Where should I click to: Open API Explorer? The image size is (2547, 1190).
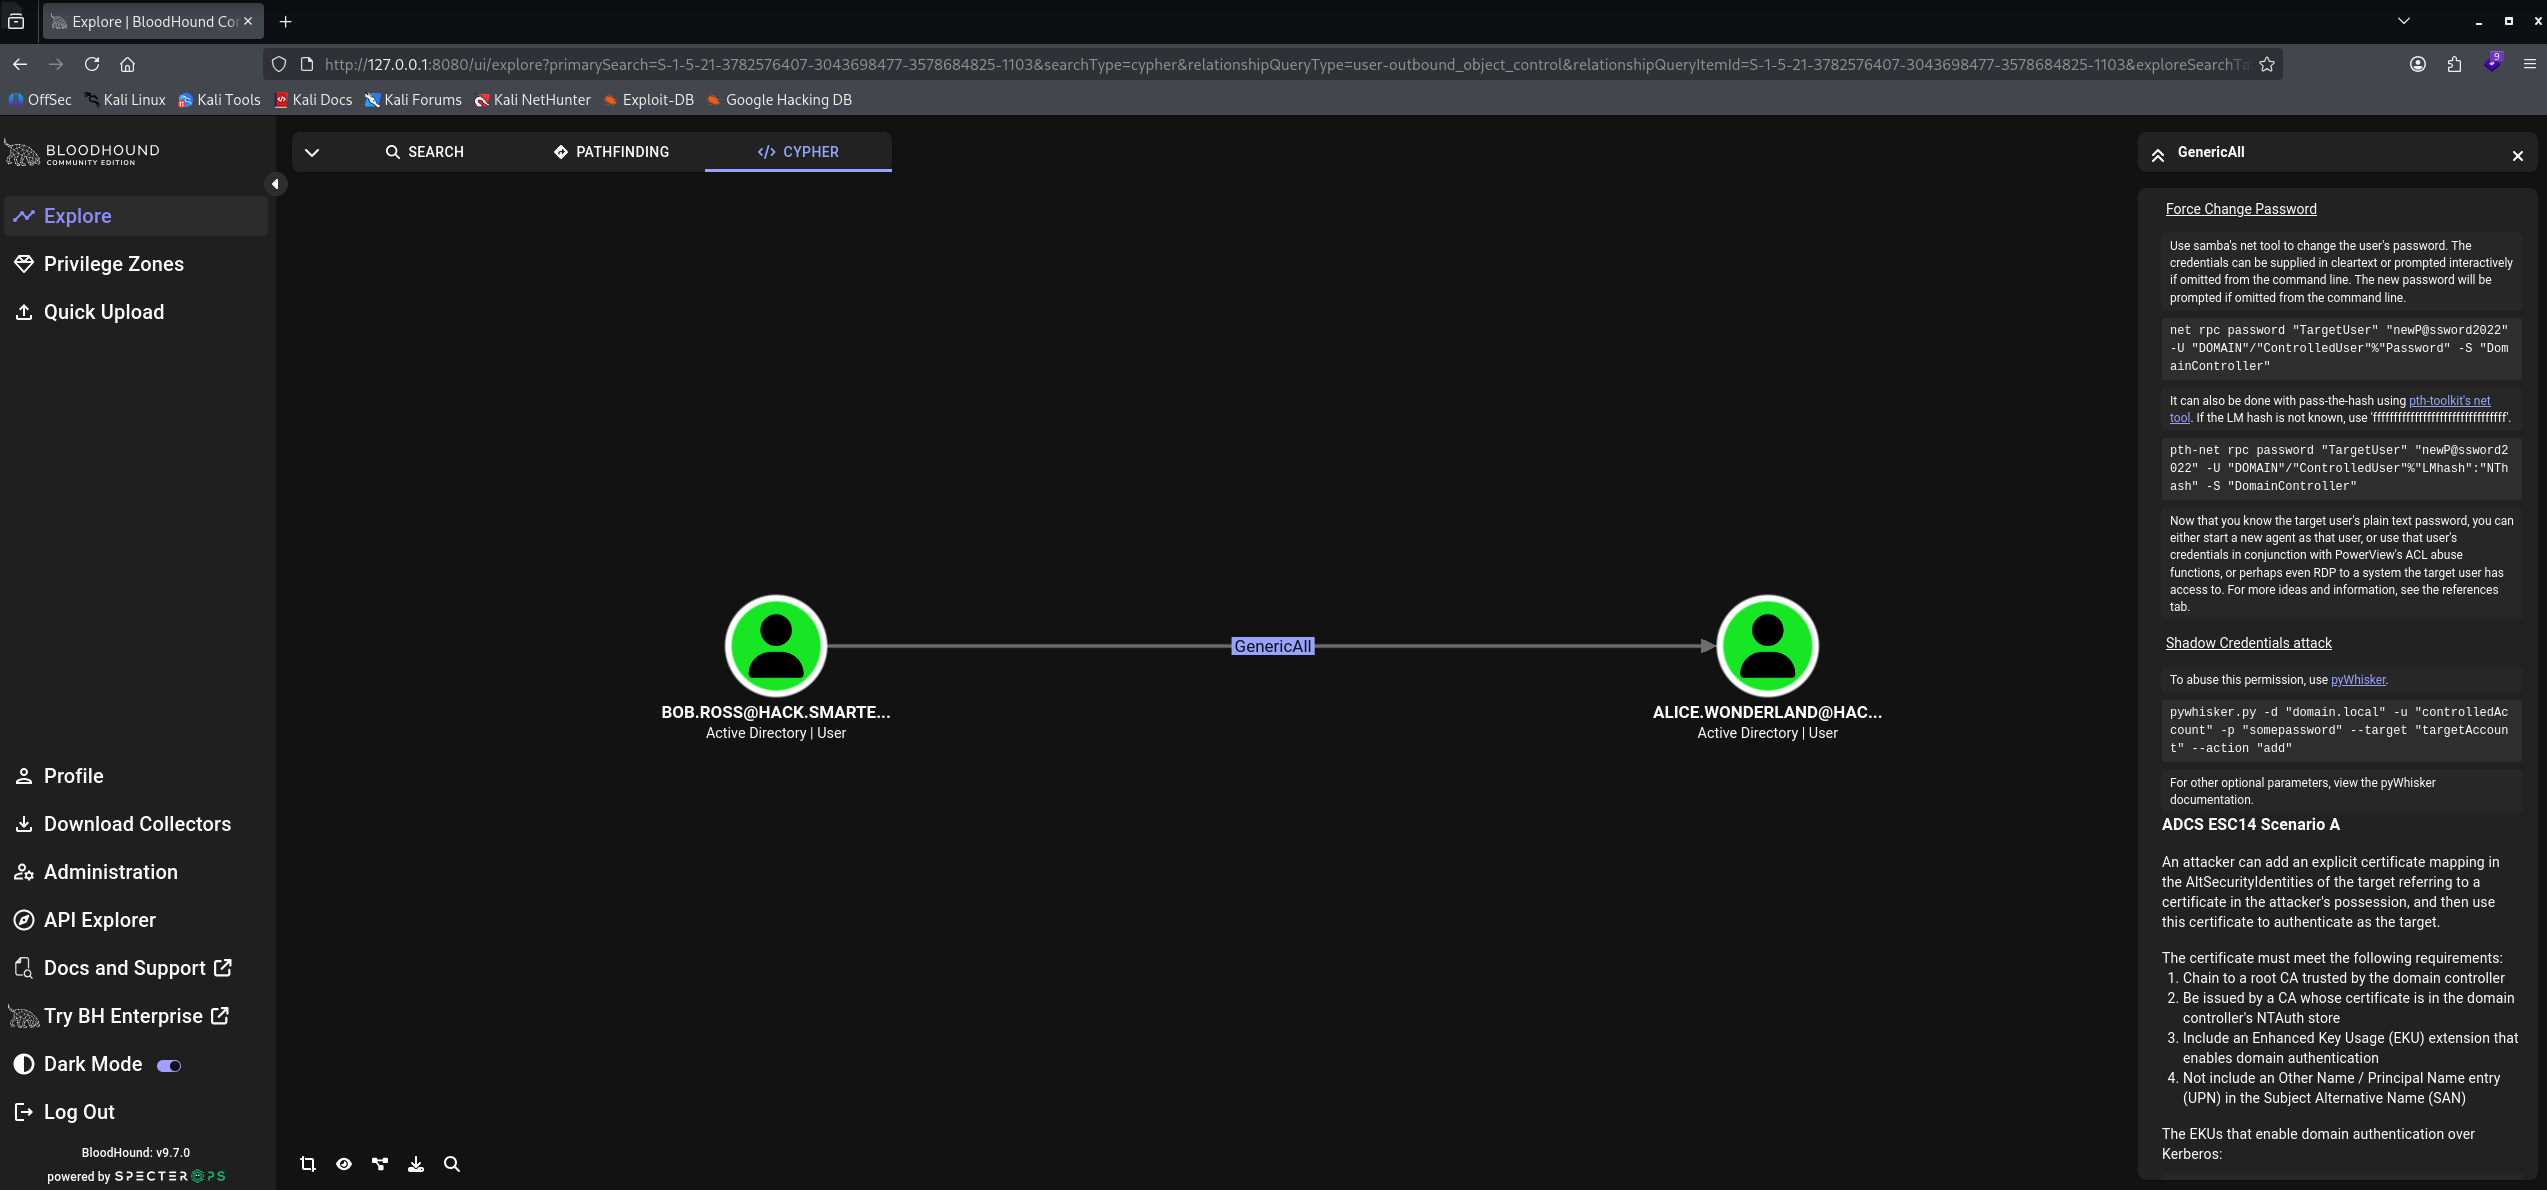coord(136,920)
